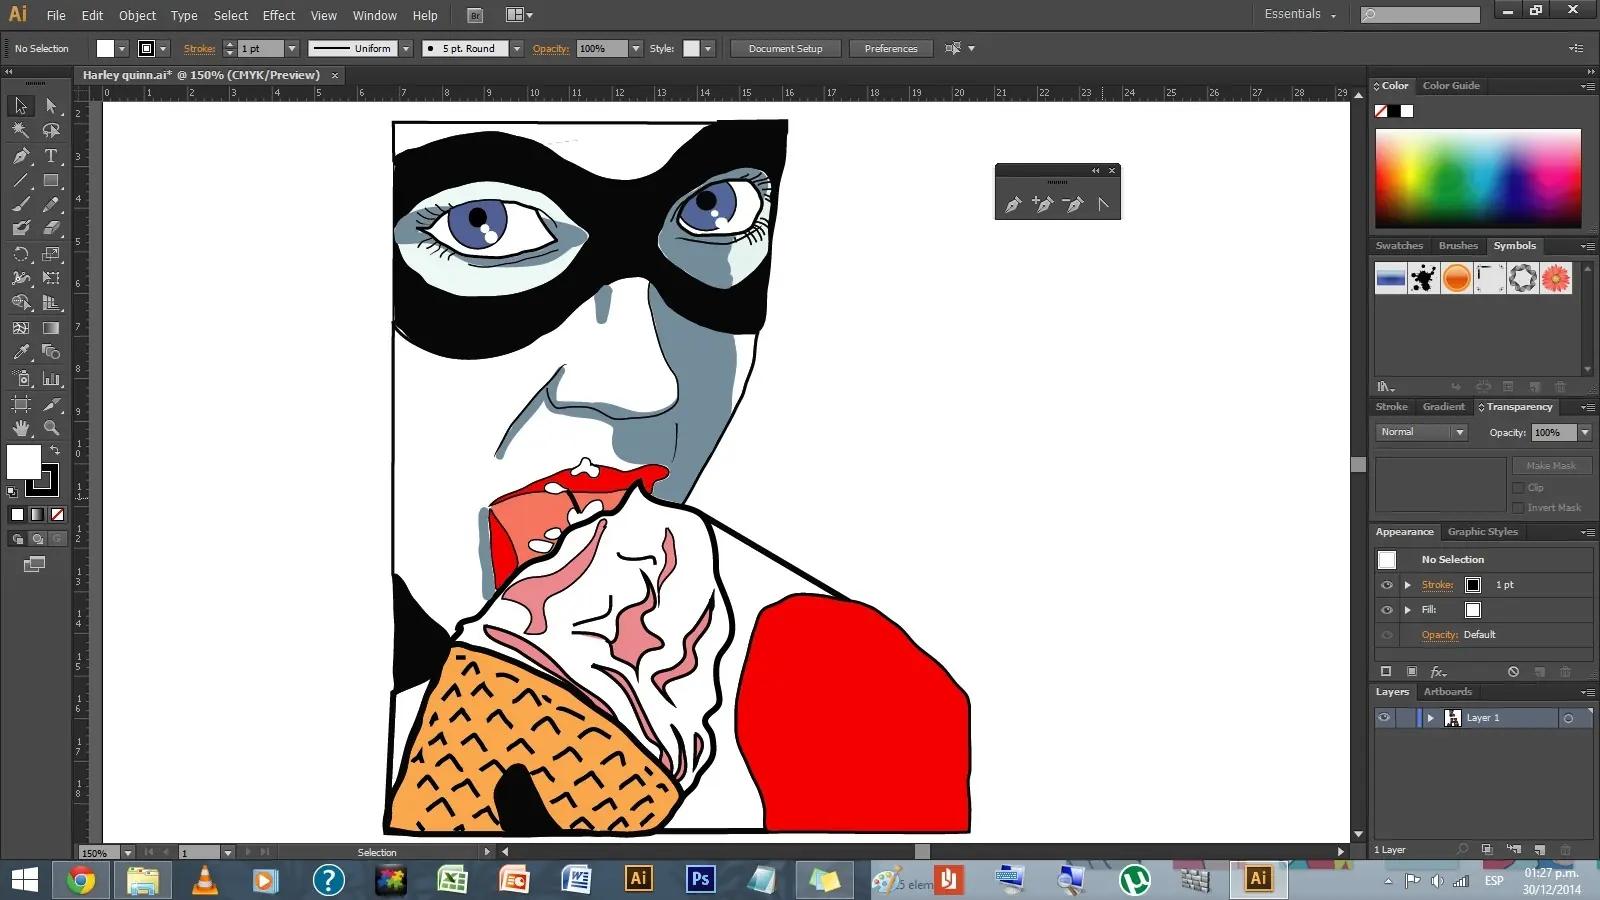The width and height of the screenshot is (1600, 900).
Task: Click Opacity link in Appearance panel
Action: (1439, 635)
